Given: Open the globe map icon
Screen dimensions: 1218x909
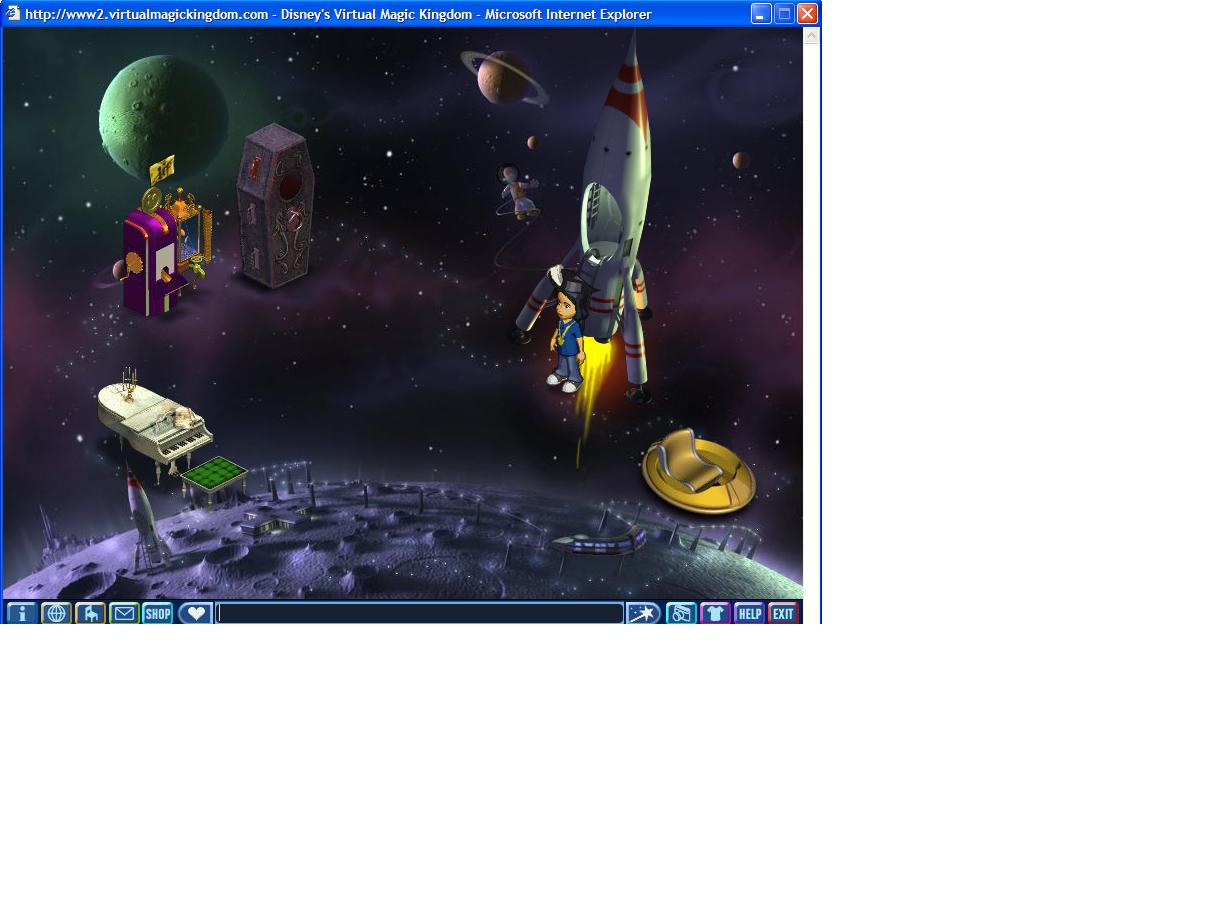Looking at the screenshot, I should point(56,613).
